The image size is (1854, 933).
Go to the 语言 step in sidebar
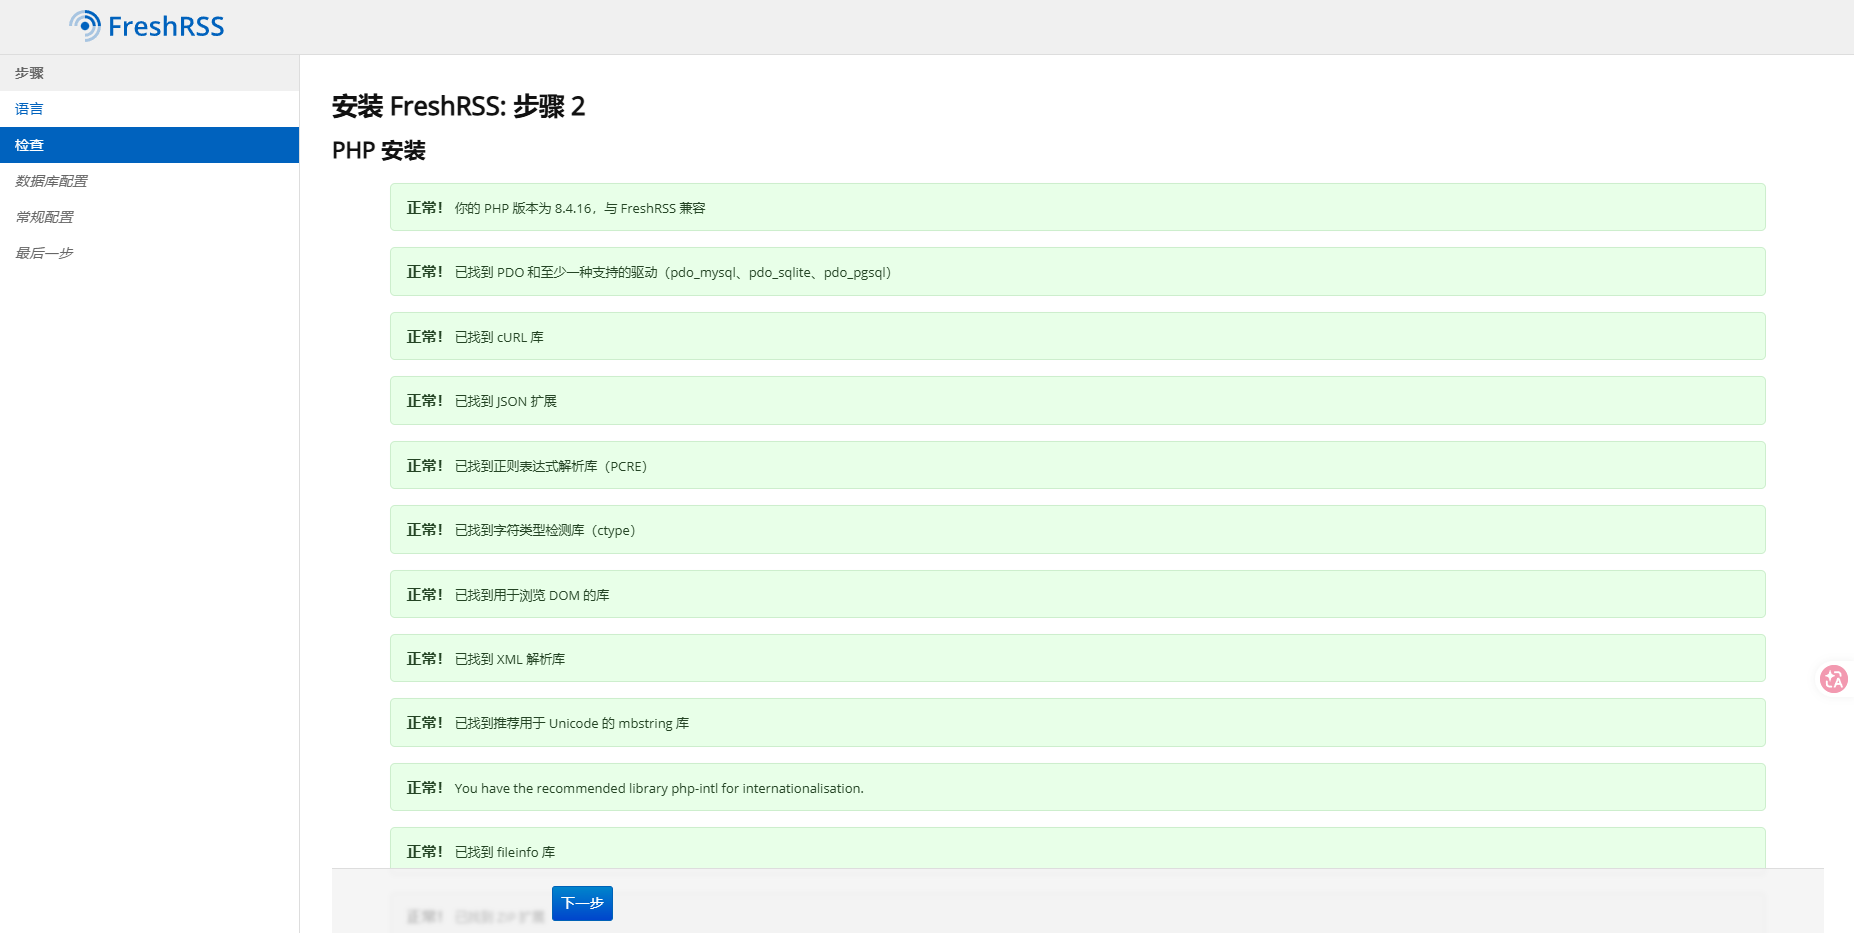click(x=29, y=109)
